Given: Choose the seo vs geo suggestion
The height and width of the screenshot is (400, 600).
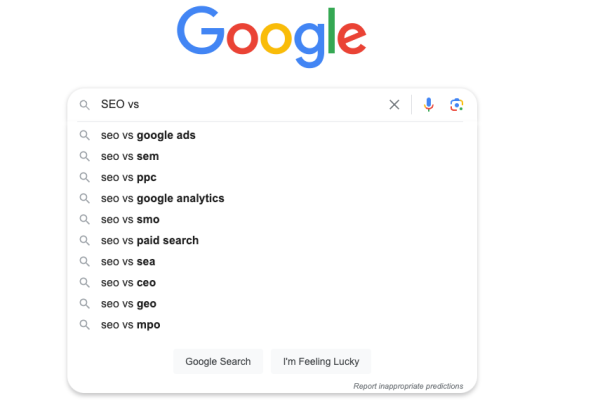Looking at the screenshot, I should (272, 304).
